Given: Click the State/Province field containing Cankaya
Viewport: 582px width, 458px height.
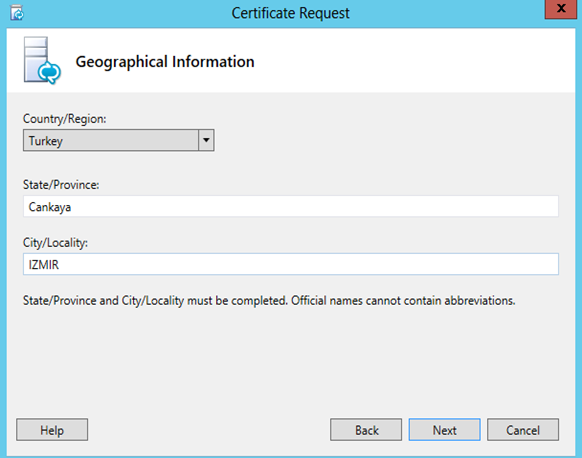Looking at the screenshot, I should click(x=291, y=206).
